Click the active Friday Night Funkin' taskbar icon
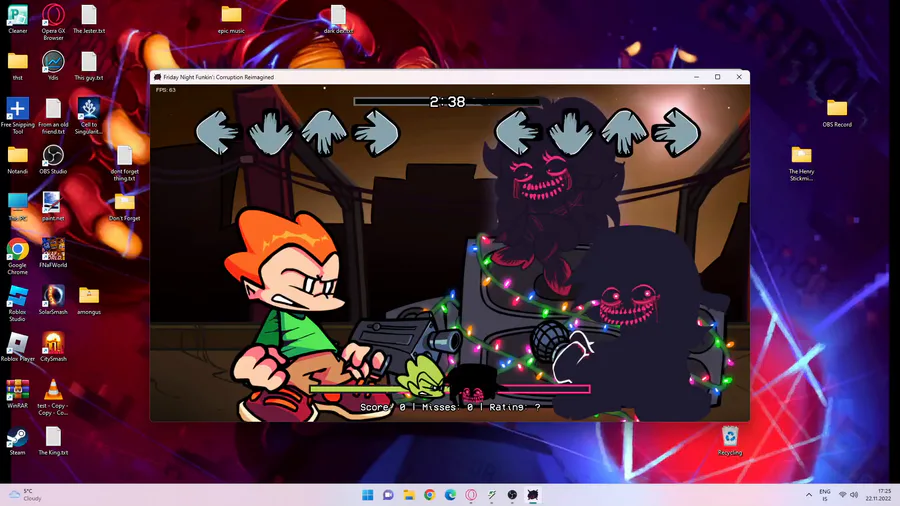The height and width of the screenshot is (506, 900). (x=533, y=495)
